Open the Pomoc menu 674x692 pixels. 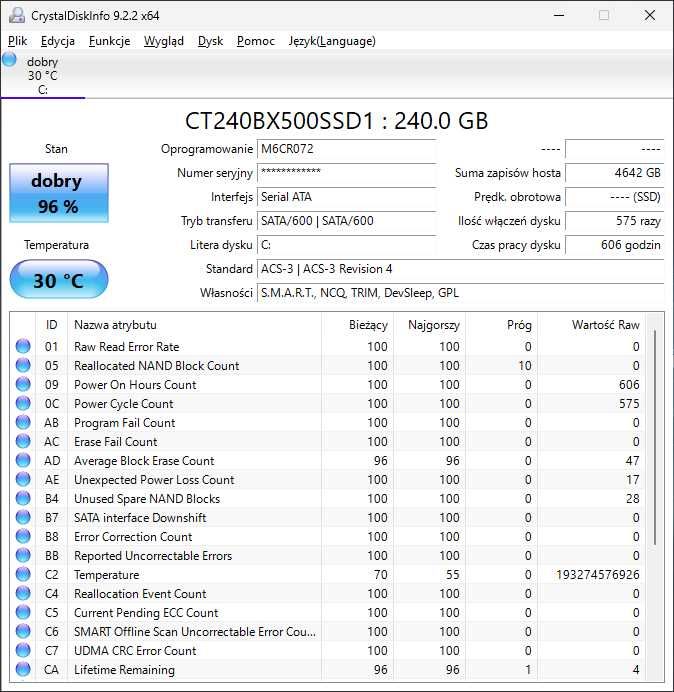256,41
